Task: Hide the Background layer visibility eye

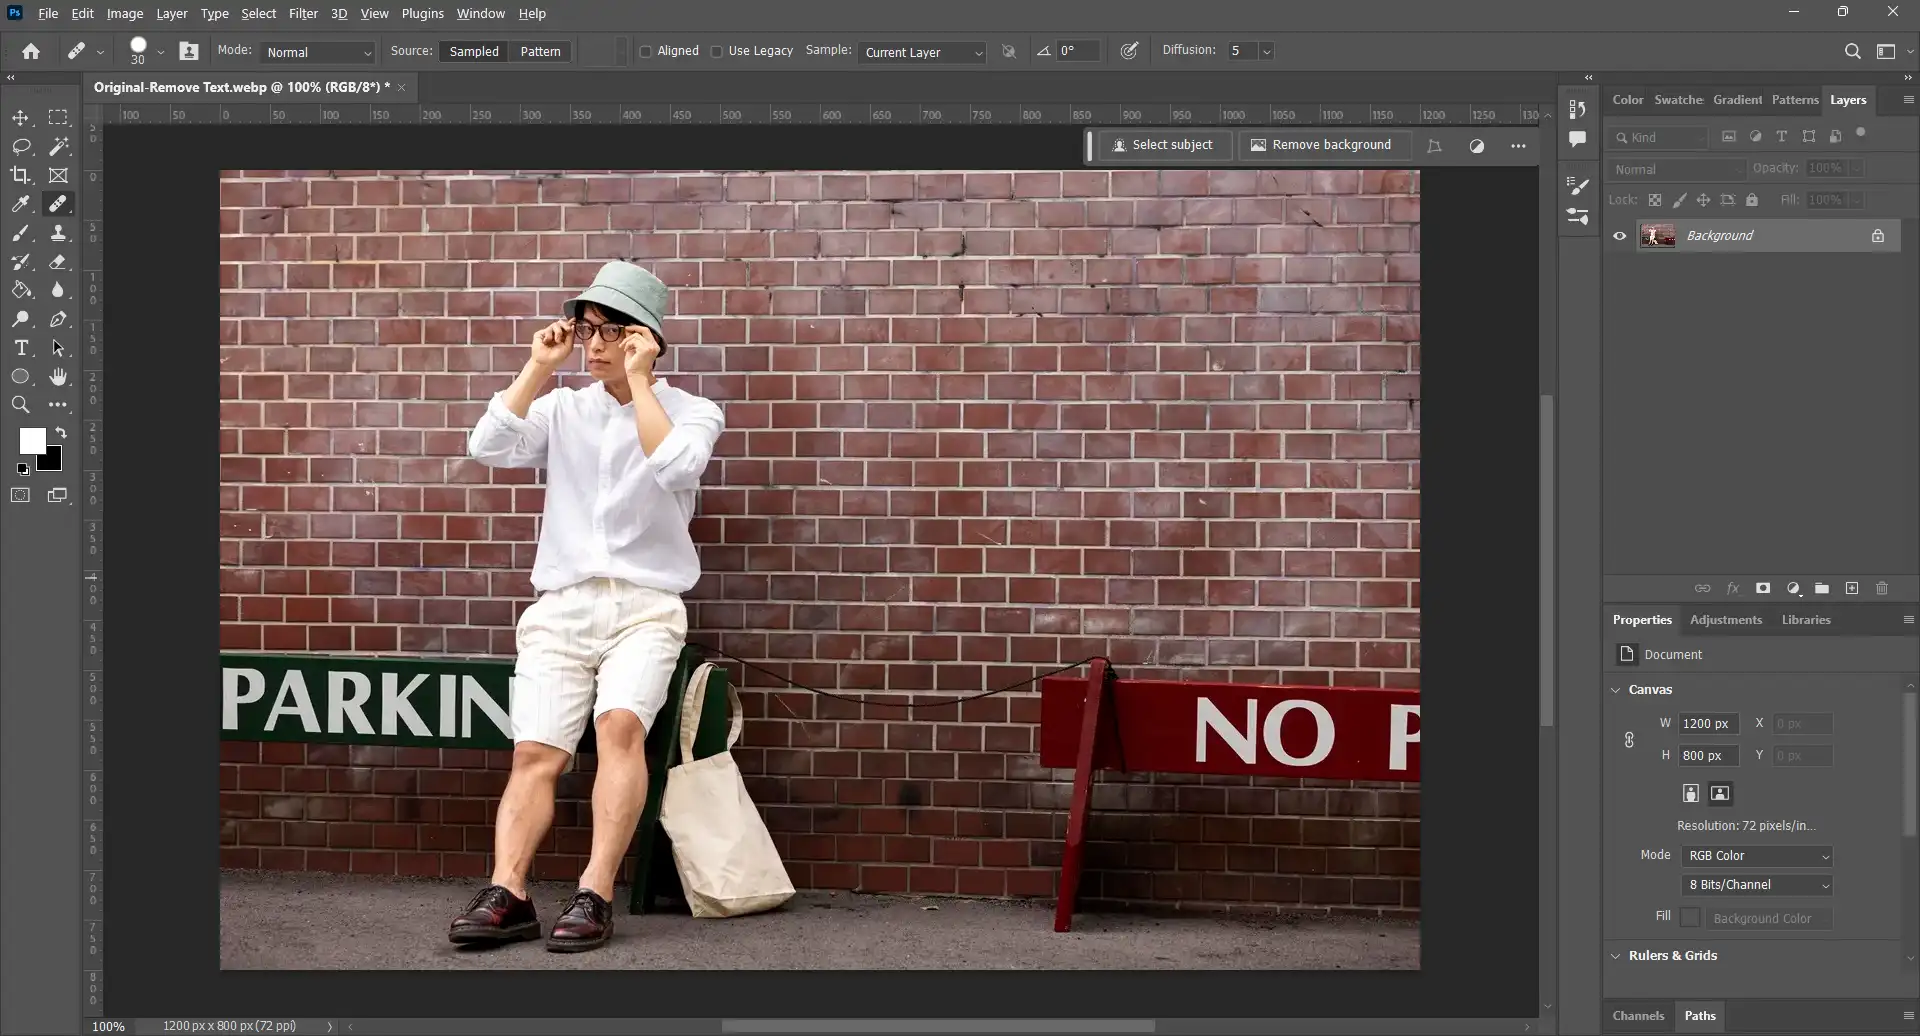Action: (x=1619, y=236)
